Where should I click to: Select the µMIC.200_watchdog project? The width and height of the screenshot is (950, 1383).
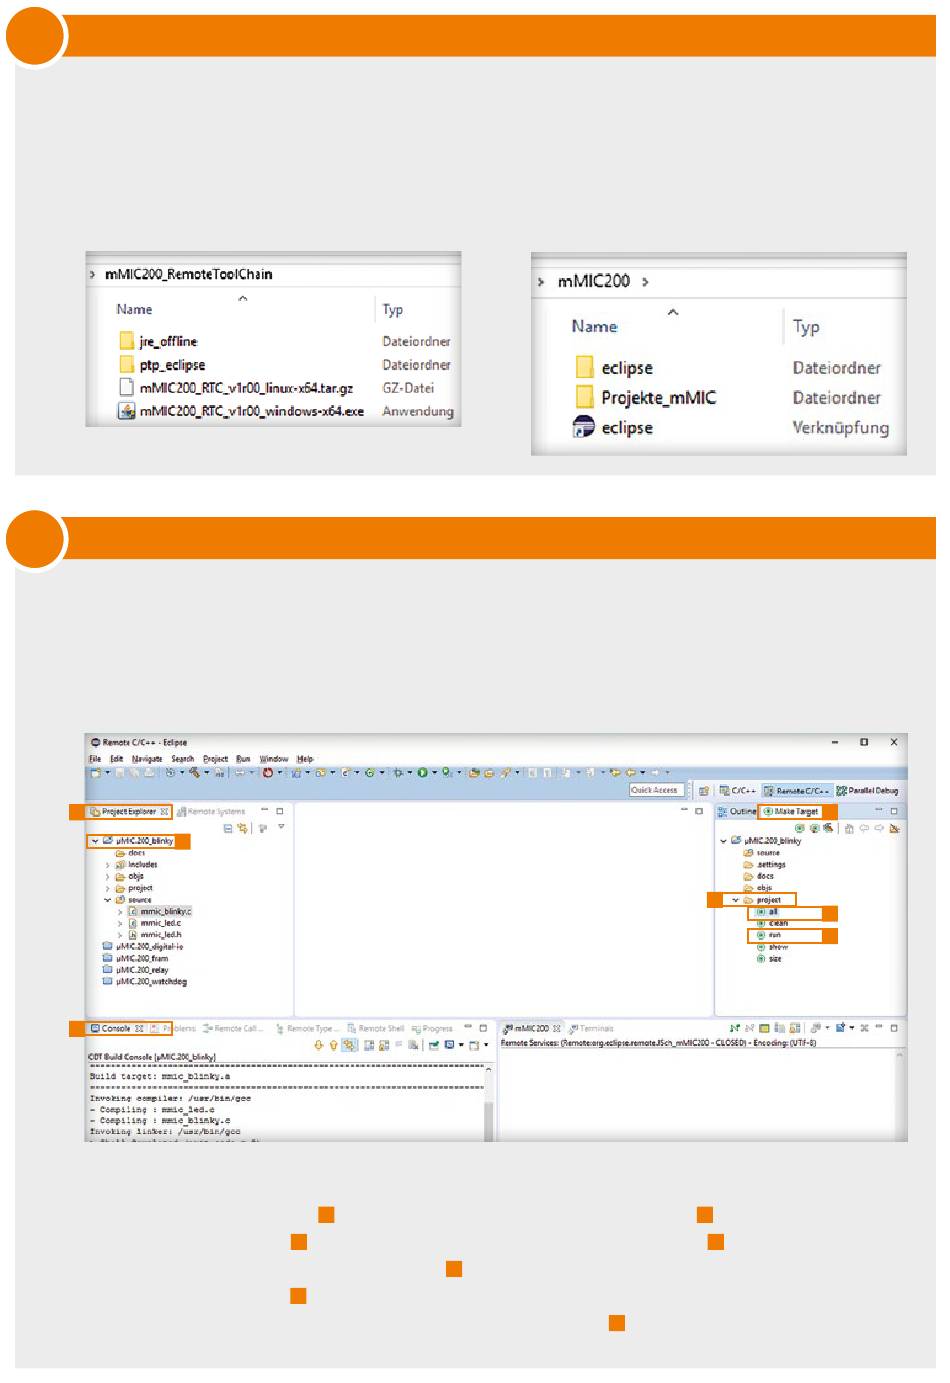coord(145,982)
